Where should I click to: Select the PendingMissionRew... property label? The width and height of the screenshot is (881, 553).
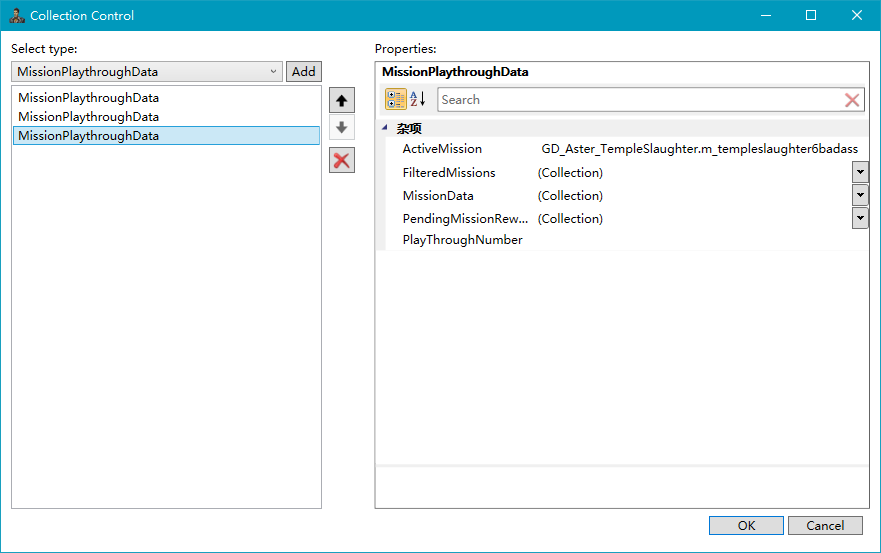click(x=465, y=219)
